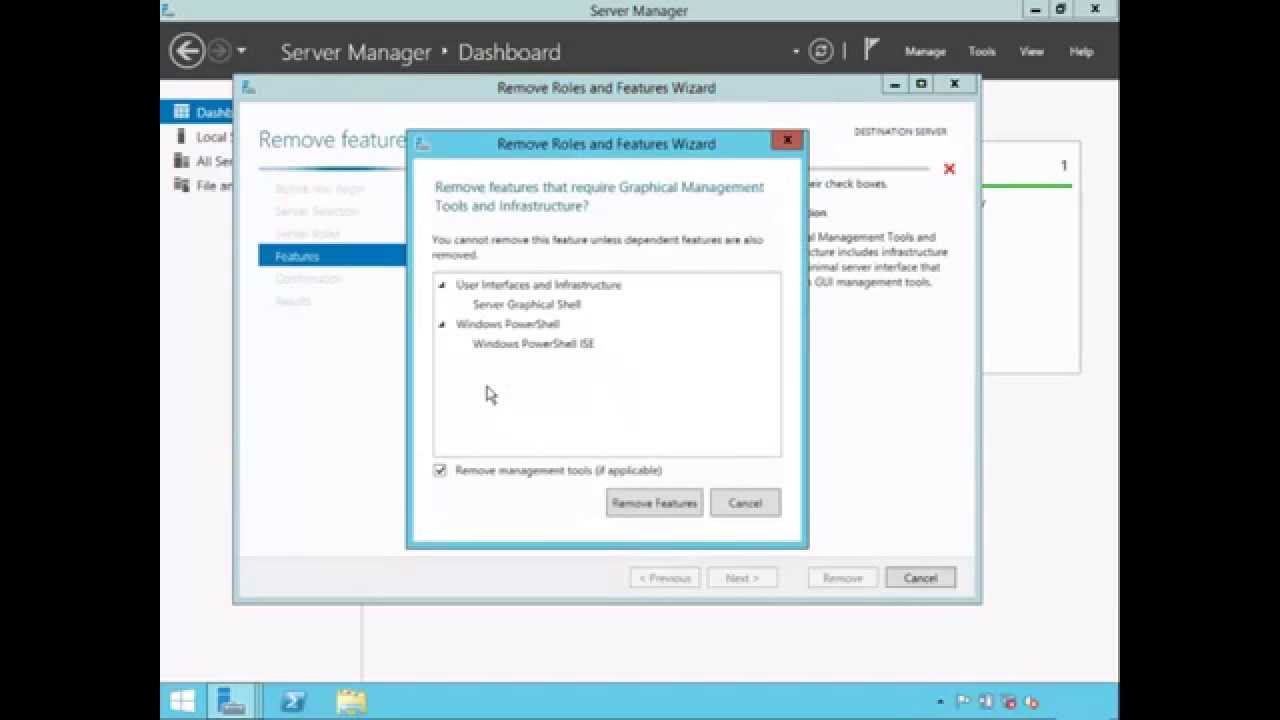Select User Interfaces and Infrastructure label

pos(538,285)
